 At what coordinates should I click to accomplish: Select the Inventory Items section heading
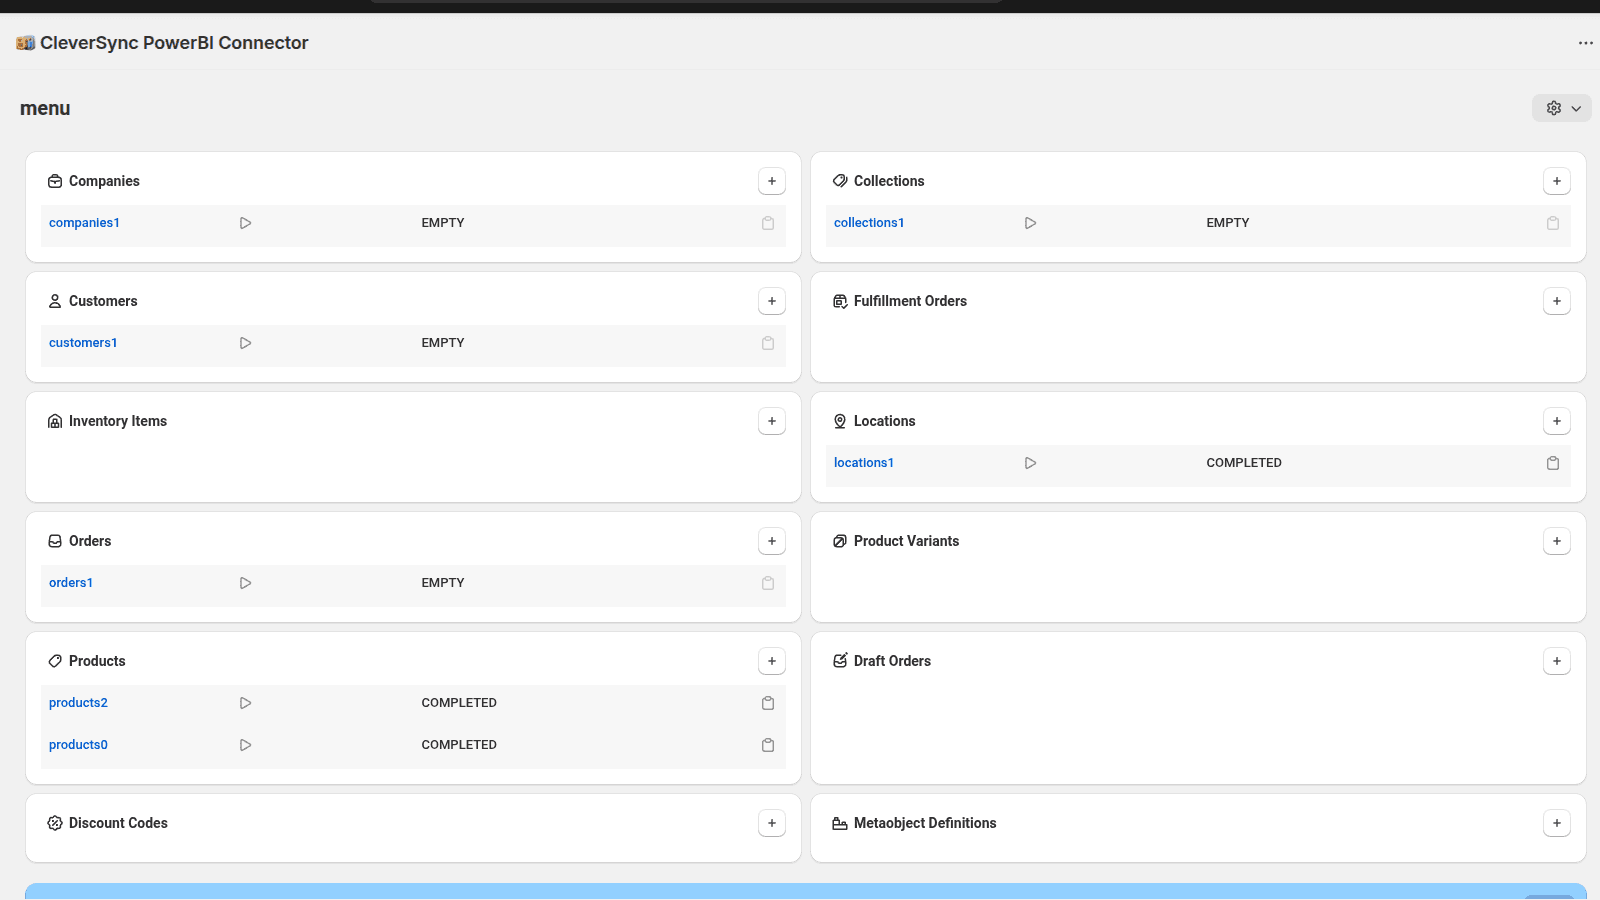click(x=118, y=421)
